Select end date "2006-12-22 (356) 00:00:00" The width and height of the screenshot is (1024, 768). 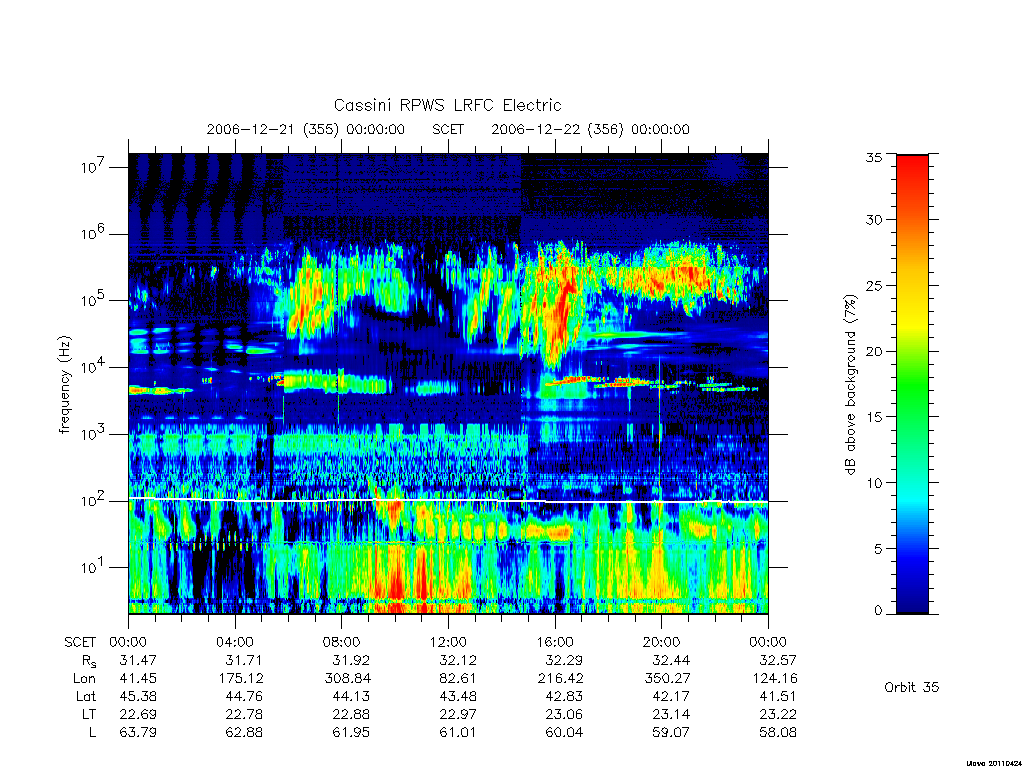tap(590, 129)
